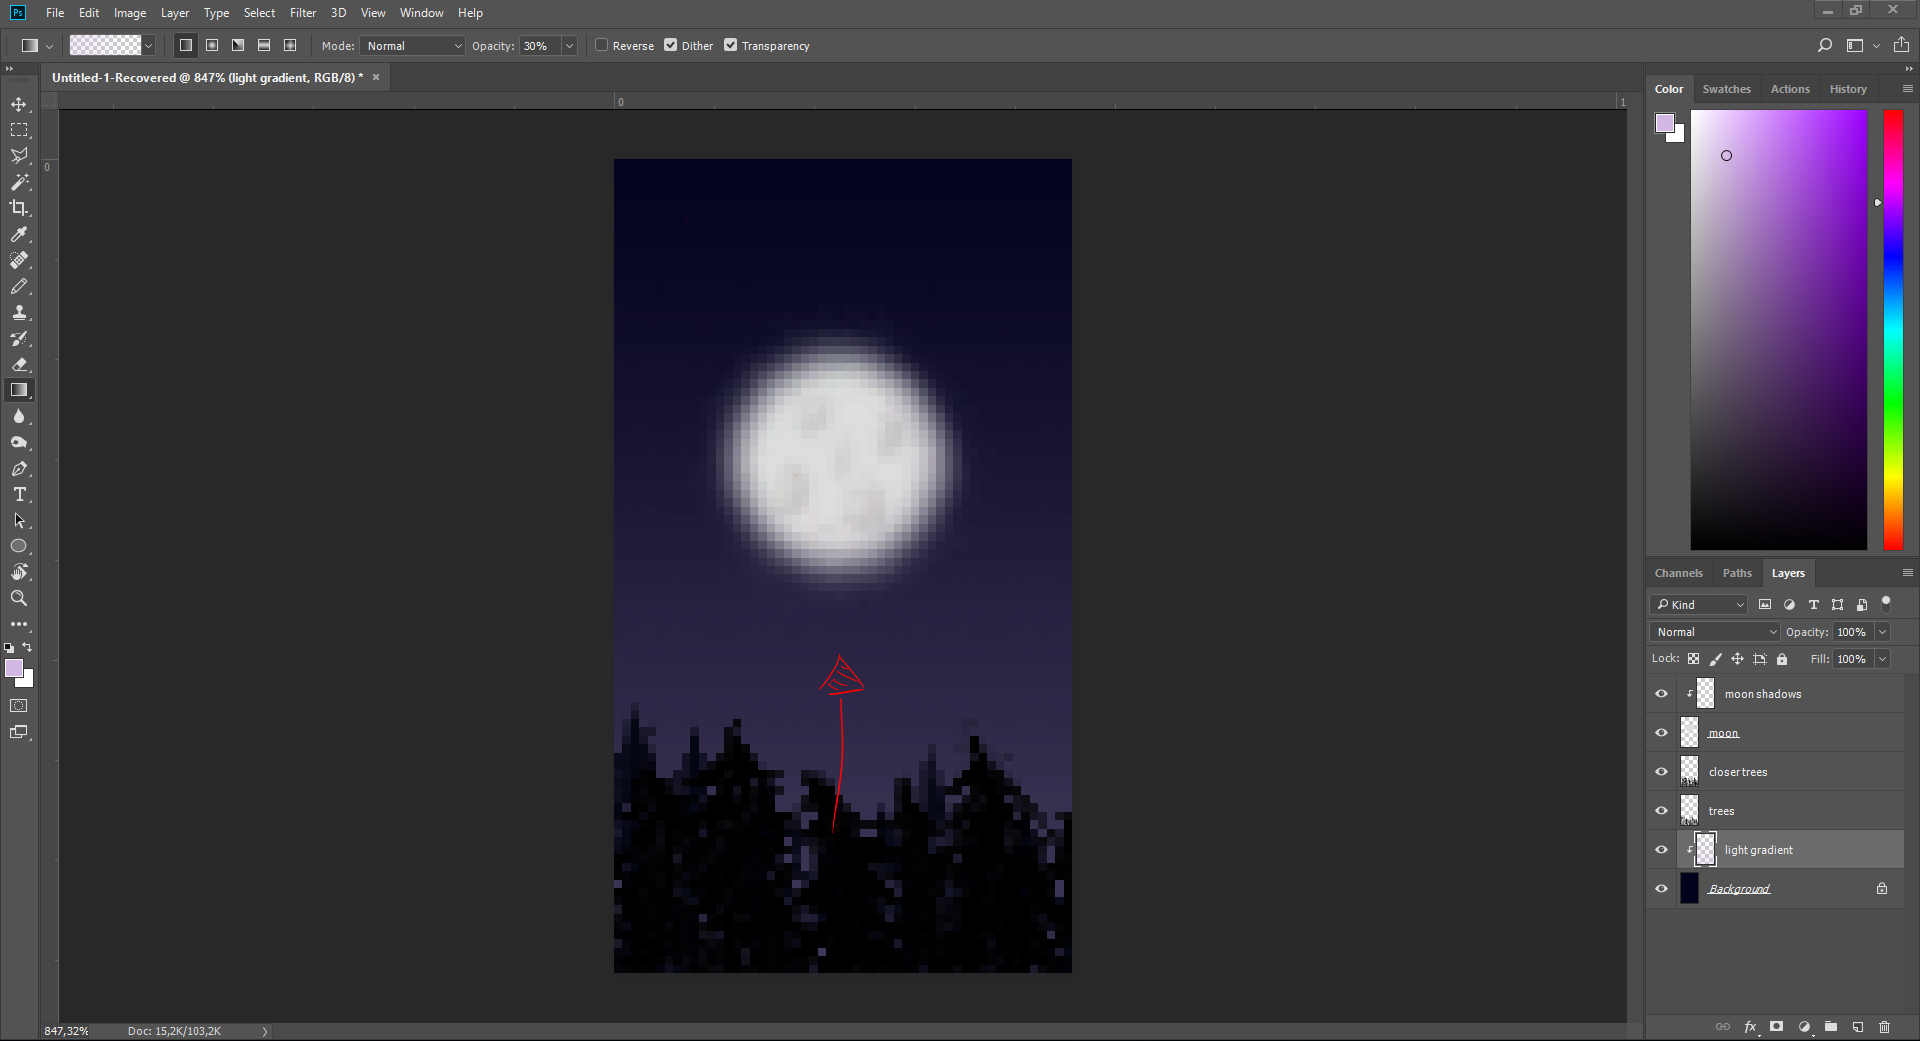Hide the moon shadows layer

tap(1662, 694)
